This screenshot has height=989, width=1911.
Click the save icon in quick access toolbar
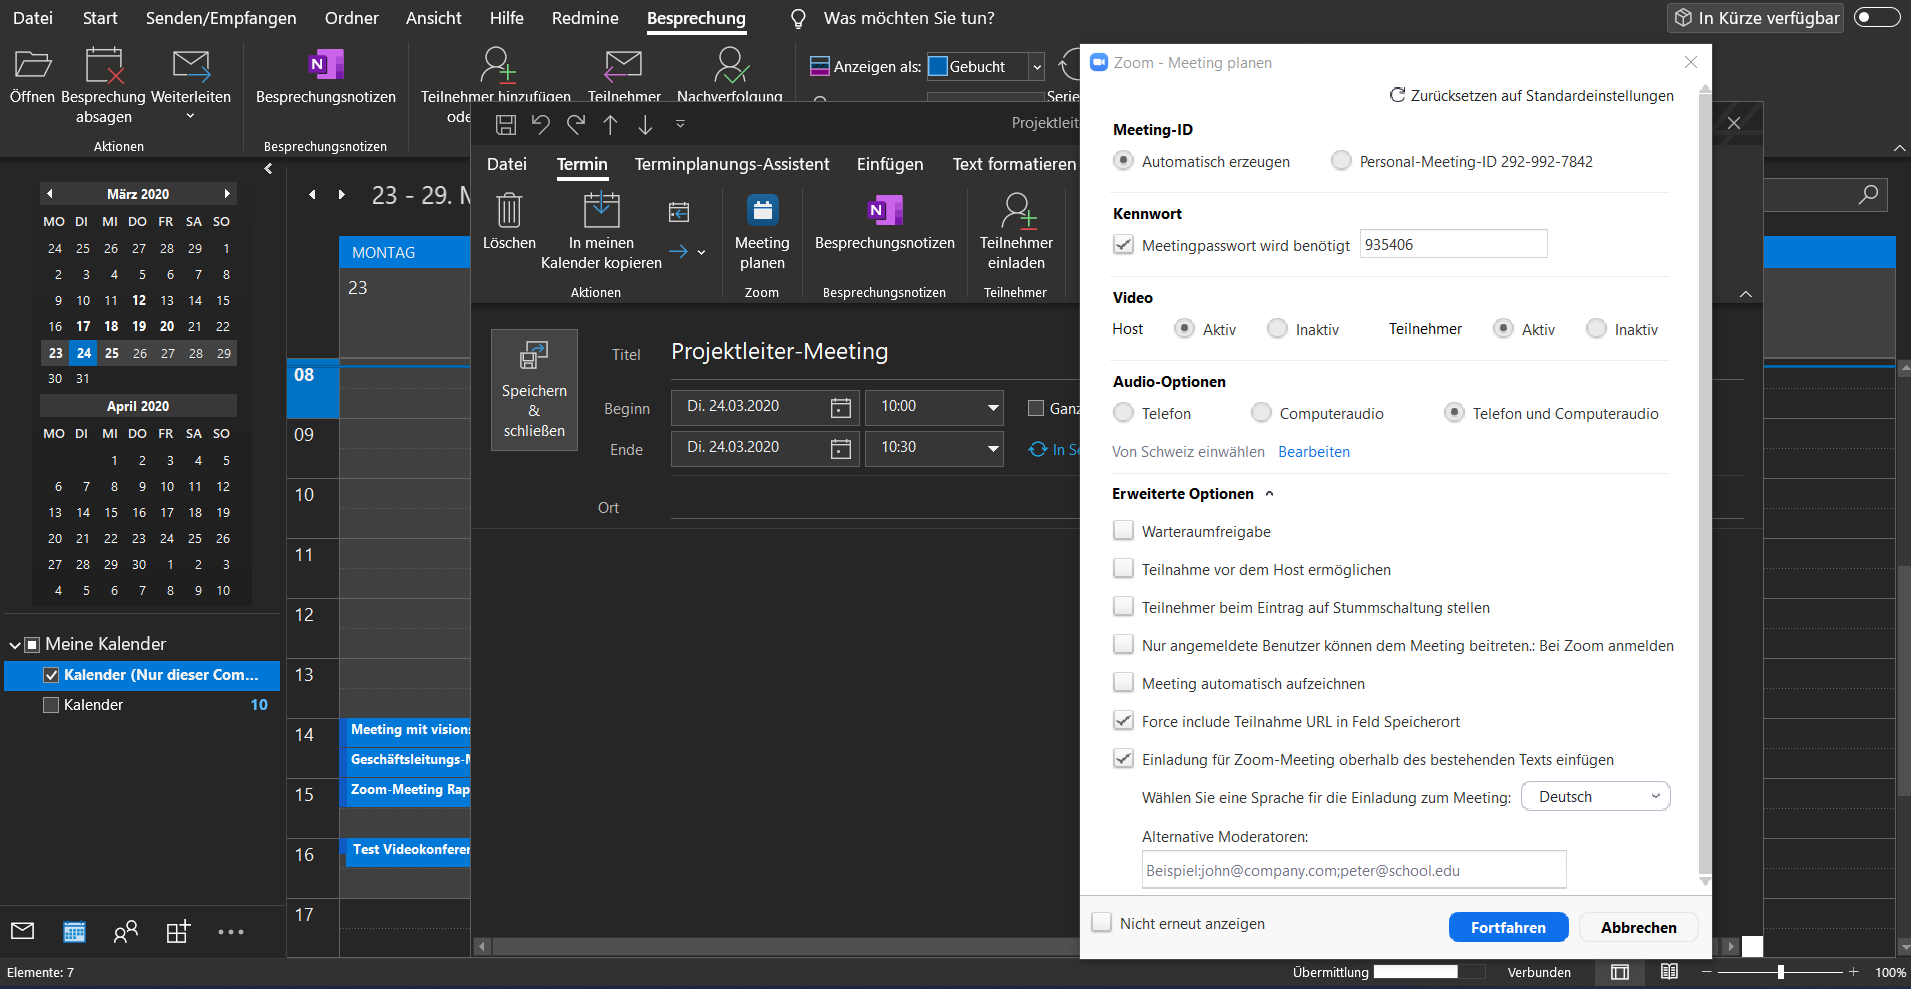pyautogui.click(x=506, y=124)
